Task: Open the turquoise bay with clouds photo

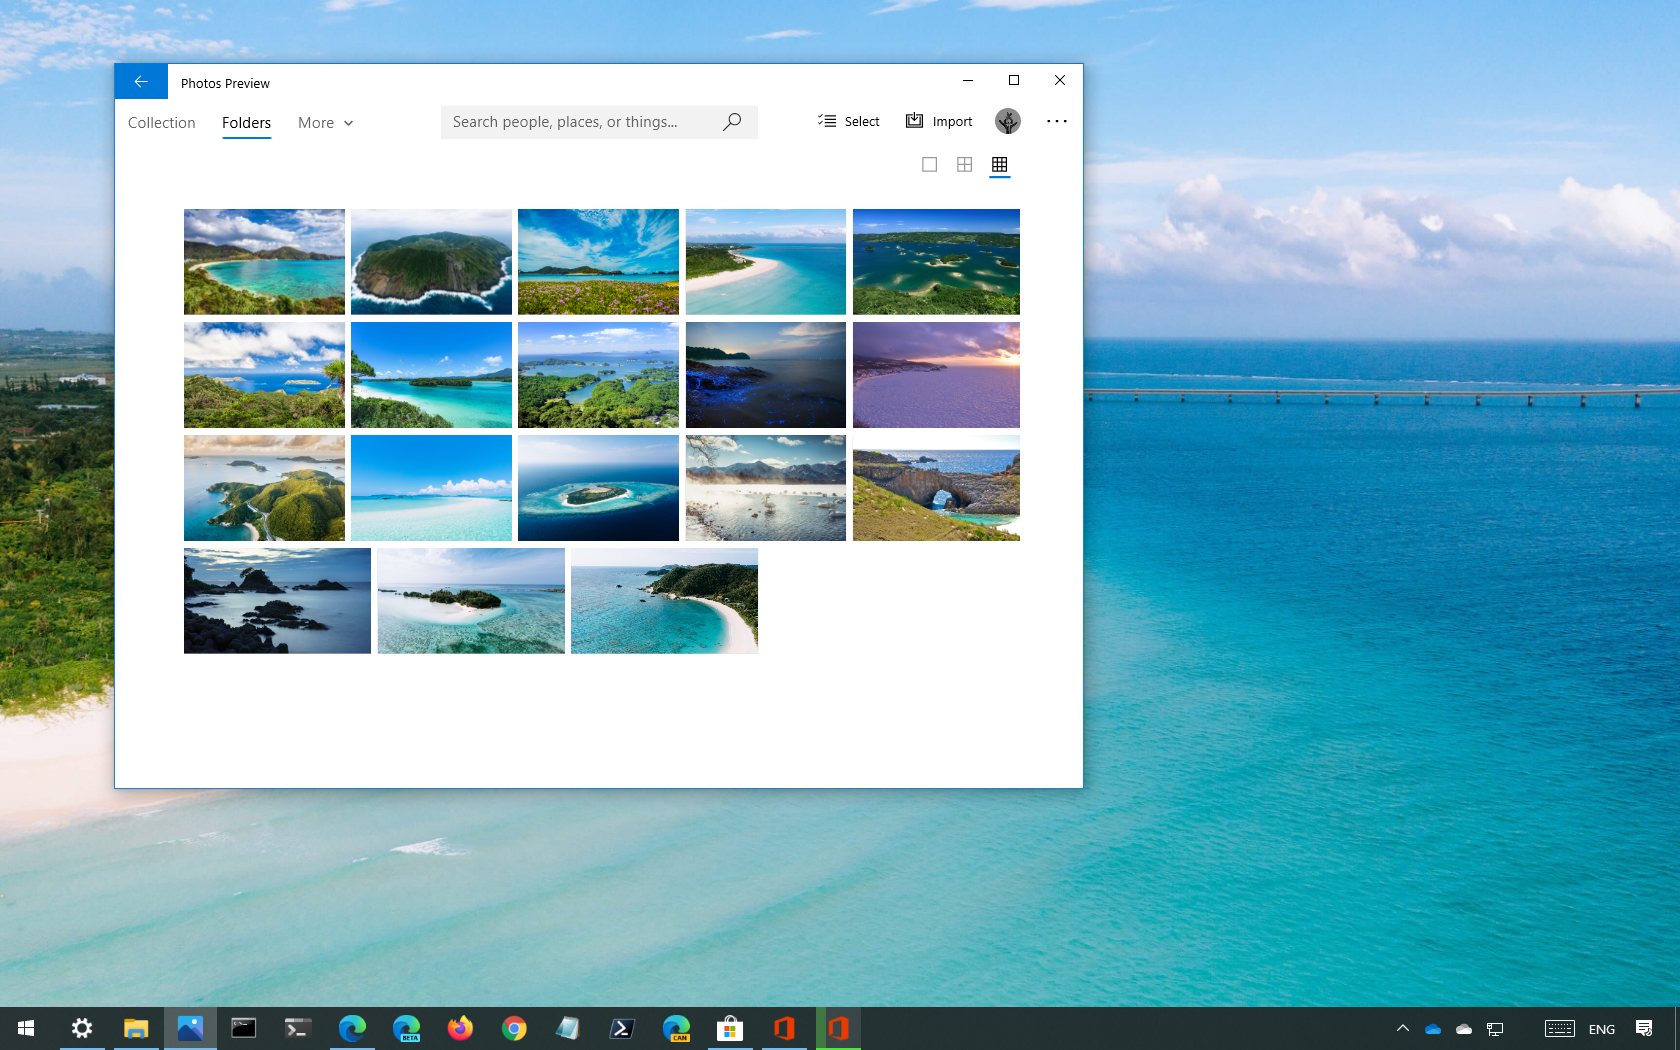Action: tap(264, 262)
